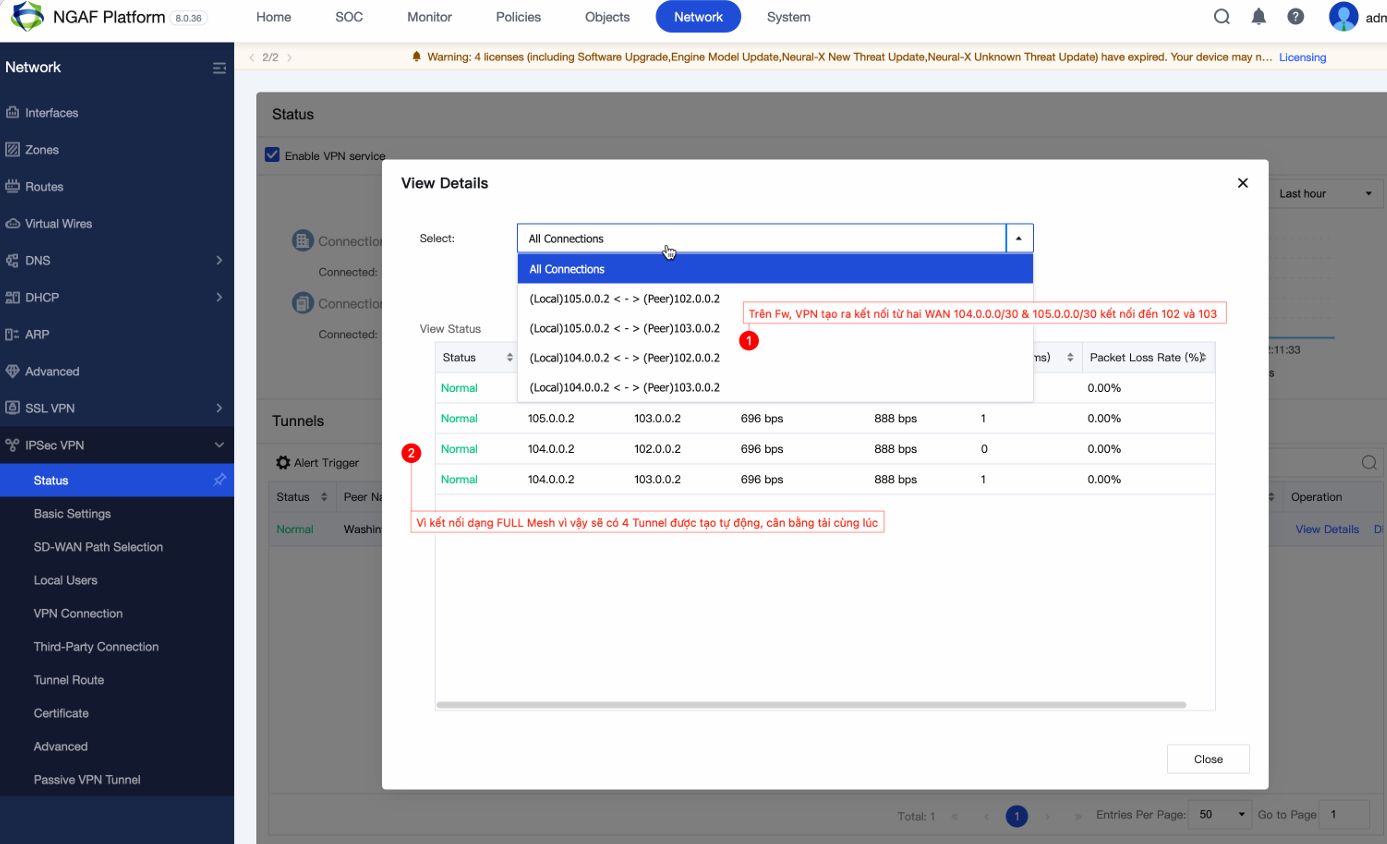Click the horizontal scrollbar in View Status table
Viewport: 1387px width, 844px height.
coord(811,705)
